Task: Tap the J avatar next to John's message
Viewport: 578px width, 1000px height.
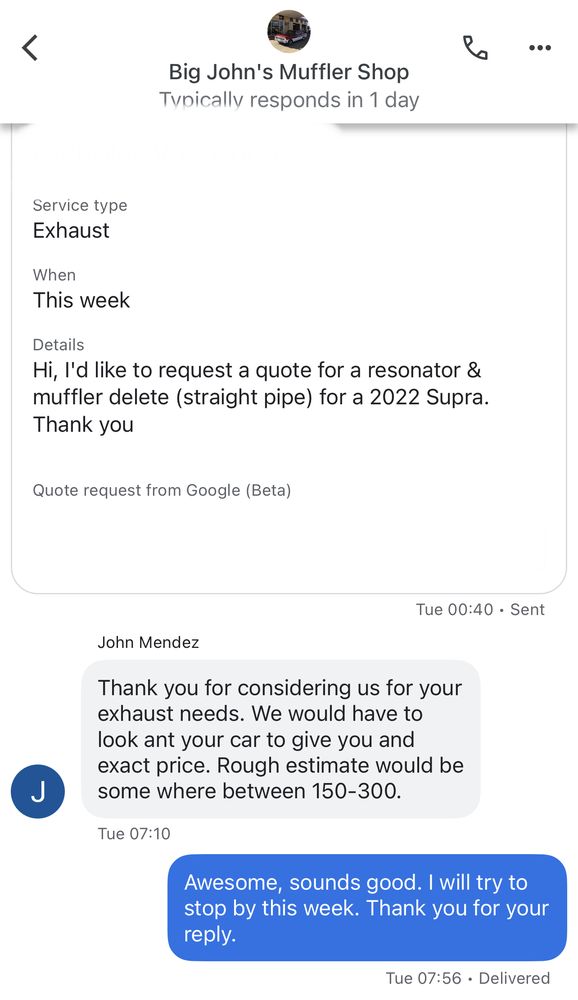Action: point(37,791)
